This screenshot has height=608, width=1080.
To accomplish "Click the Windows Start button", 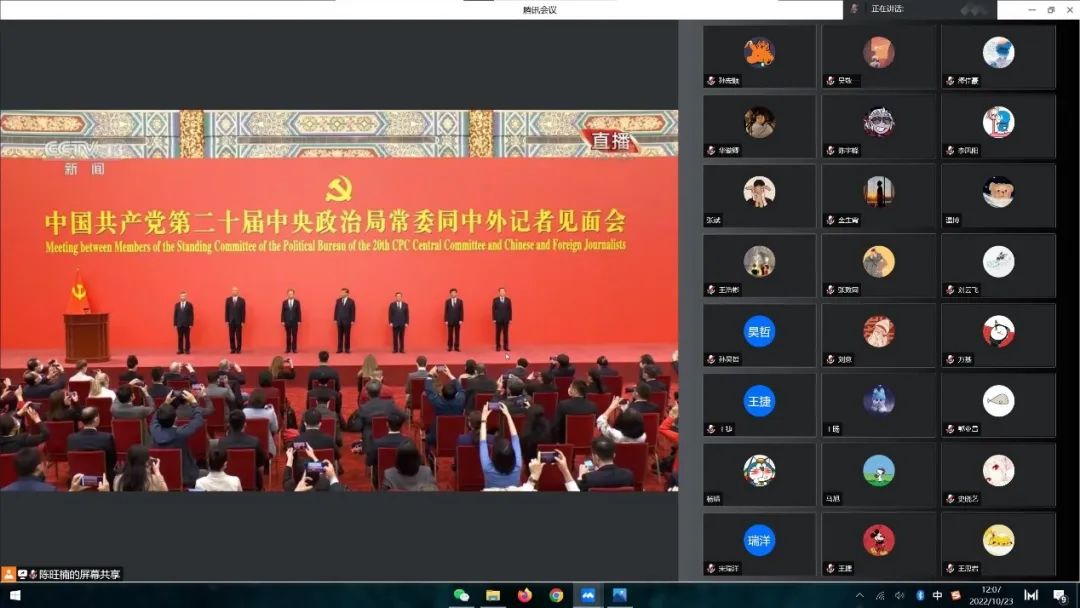I will click(15, 595).
